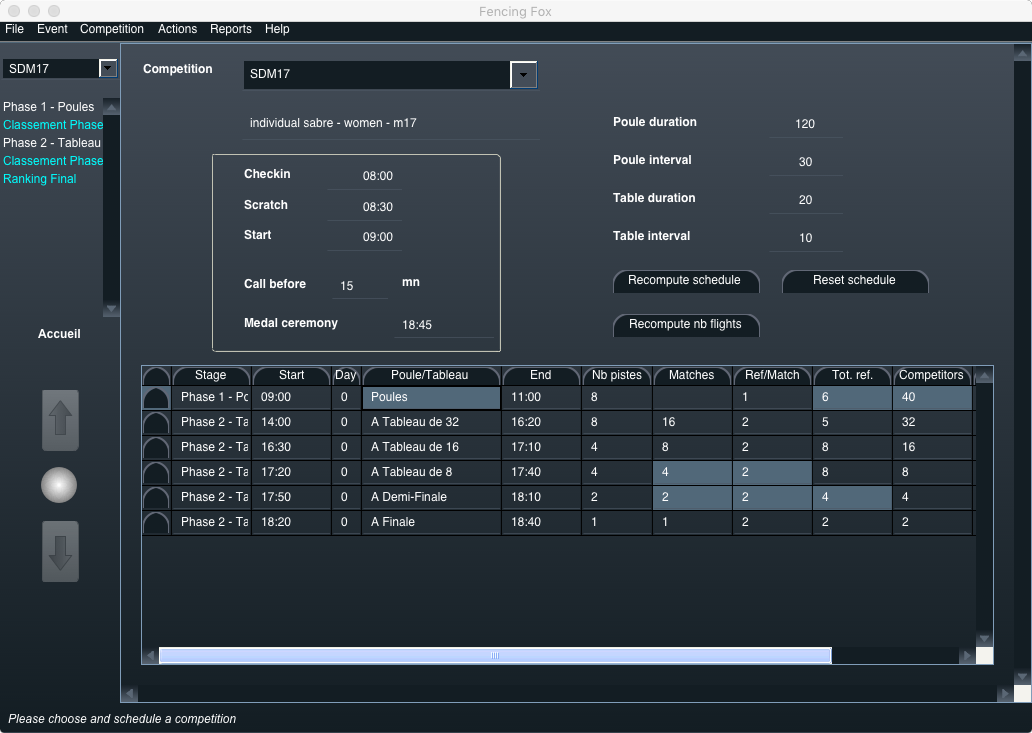The width and height of the screenshot is (1032, 733).
Task: Click the table horizontal scrollbar thumb
Action: 495,655
